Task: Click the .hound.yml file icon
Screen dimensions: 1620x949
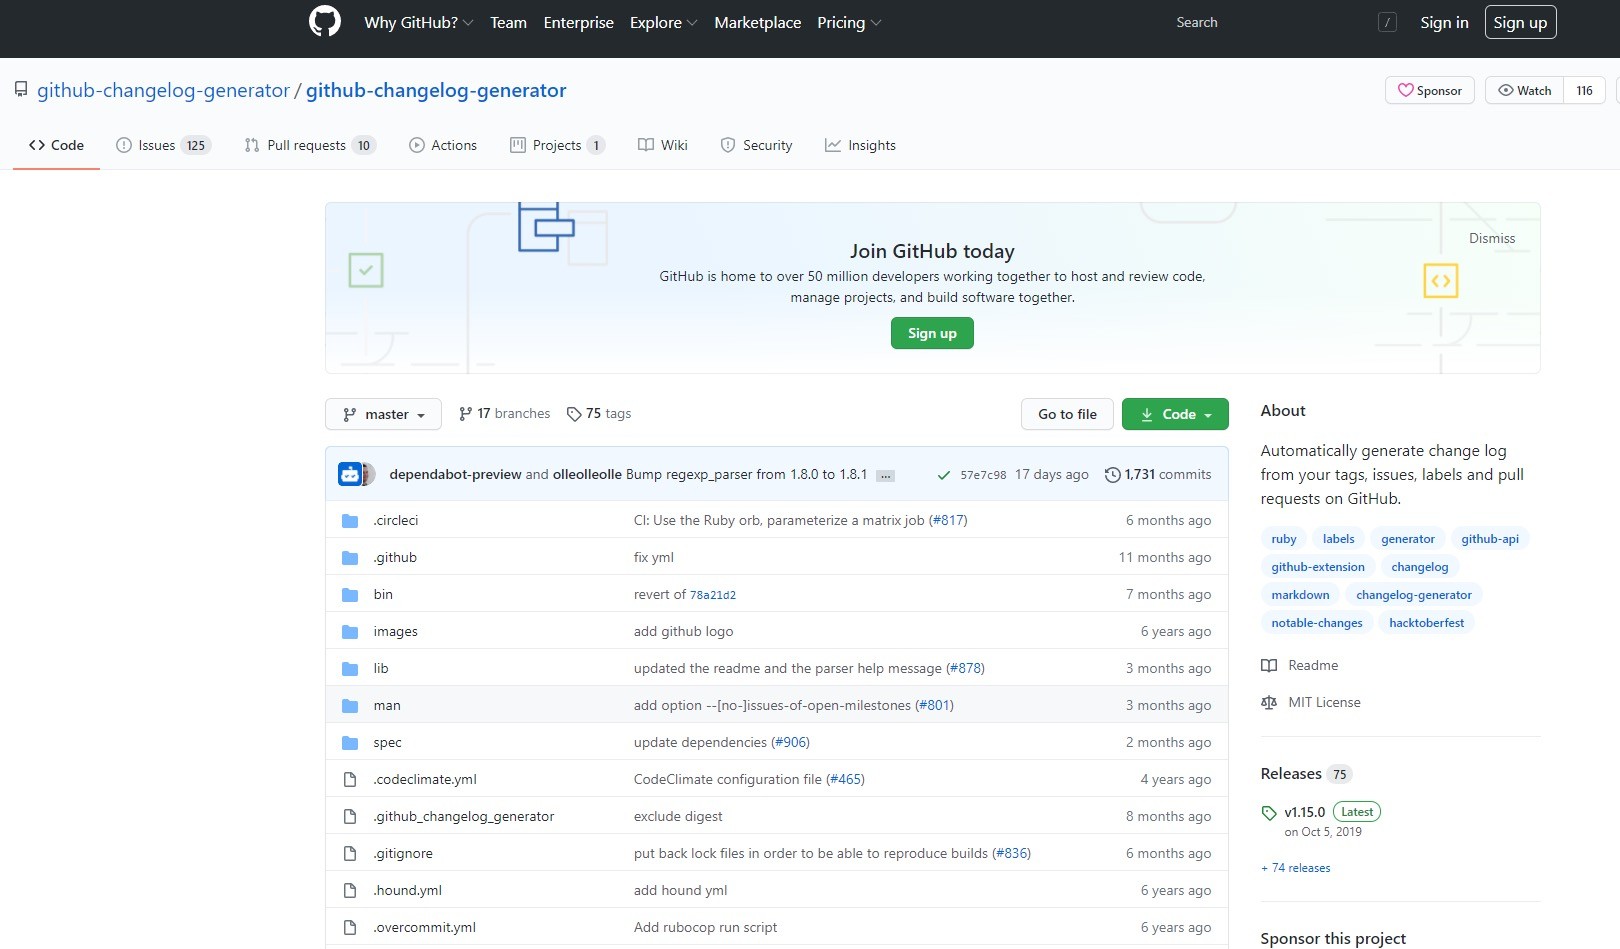Action: click(x=350, y=891)
